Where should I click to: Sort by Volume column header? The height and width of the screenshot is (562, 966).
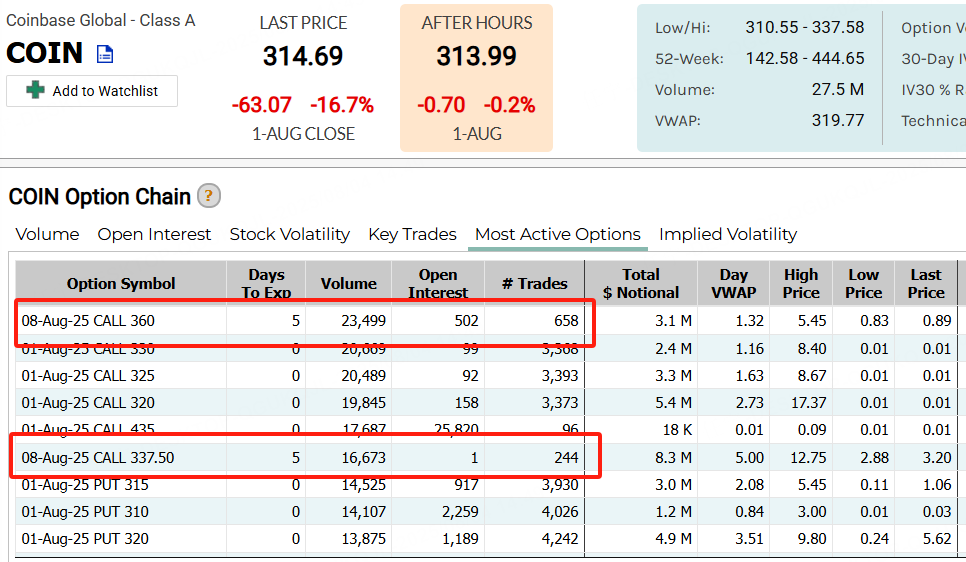pos(349,283)
